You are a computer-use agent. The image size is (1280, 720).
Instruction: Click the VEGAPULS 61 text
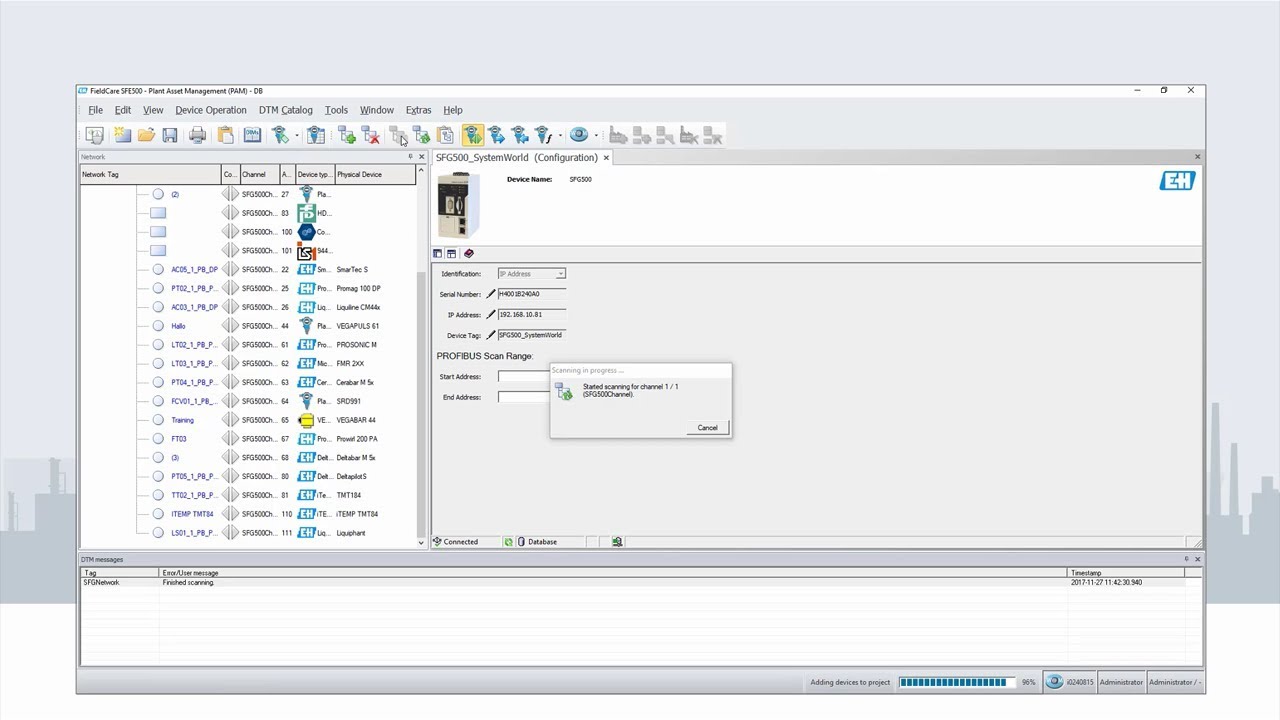point(358,326)
